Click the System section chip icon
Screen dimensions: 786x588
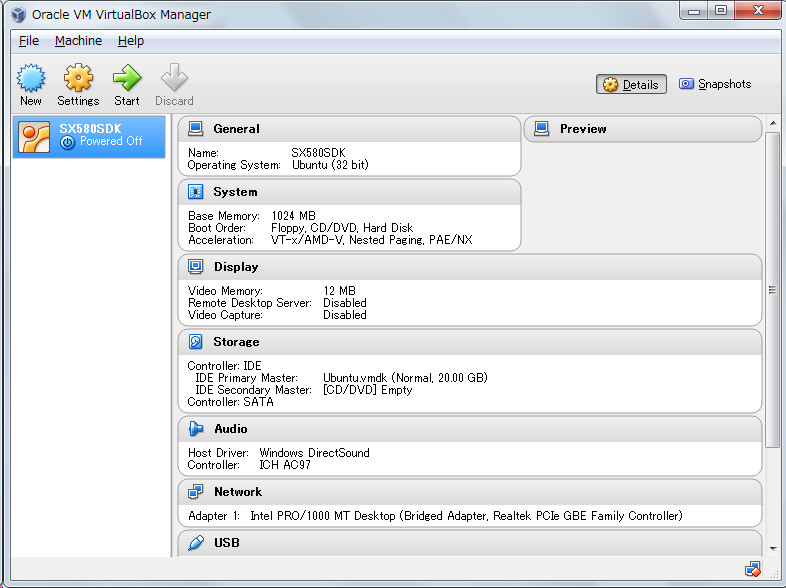(x=195, y=192)
